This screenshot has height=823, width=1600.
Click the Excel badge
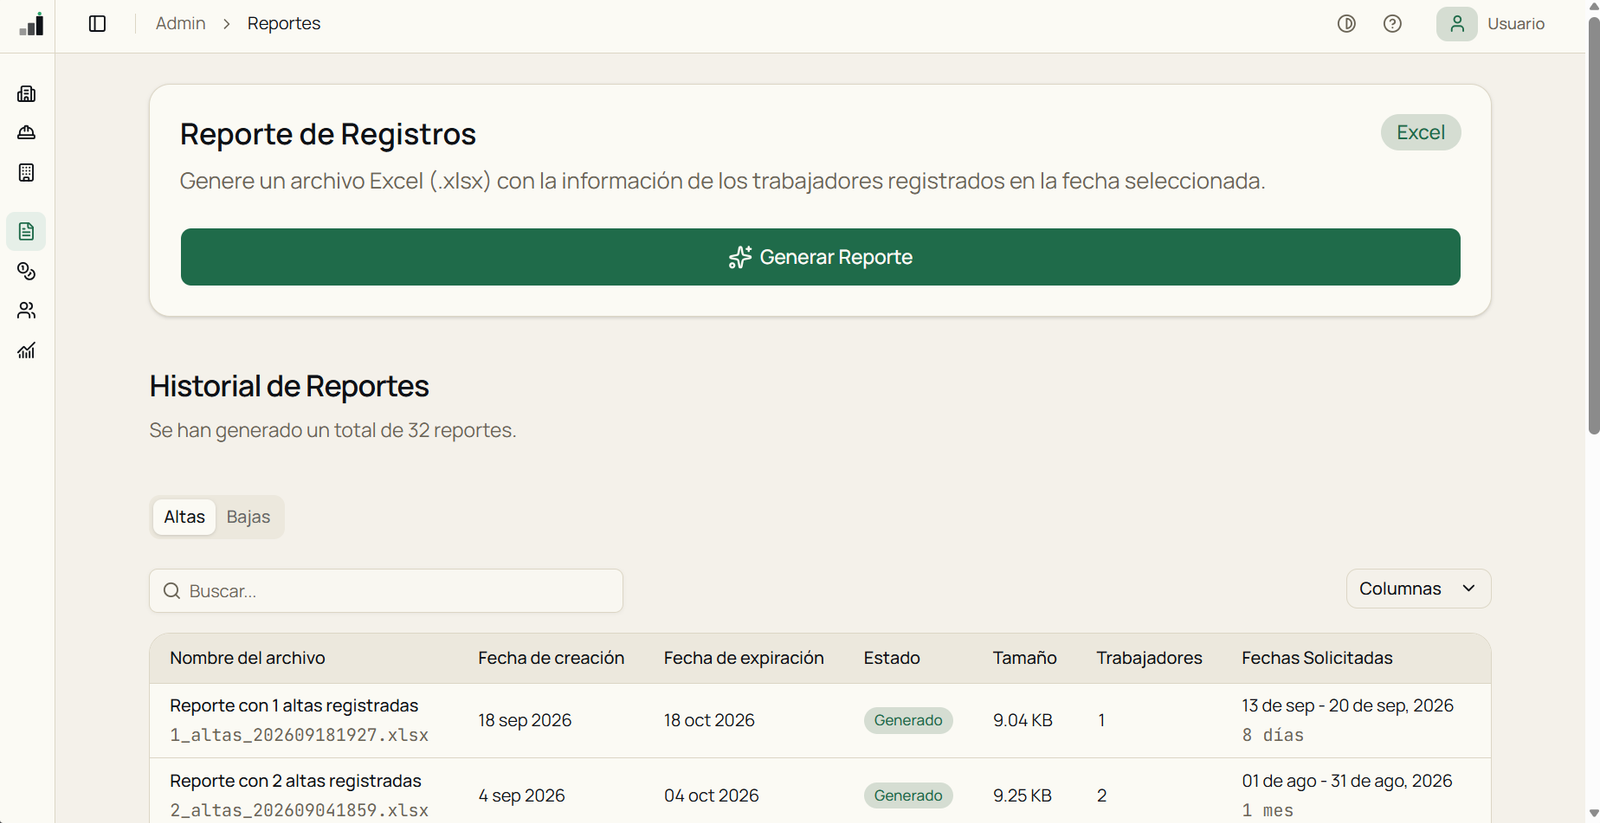[1421, 133]
